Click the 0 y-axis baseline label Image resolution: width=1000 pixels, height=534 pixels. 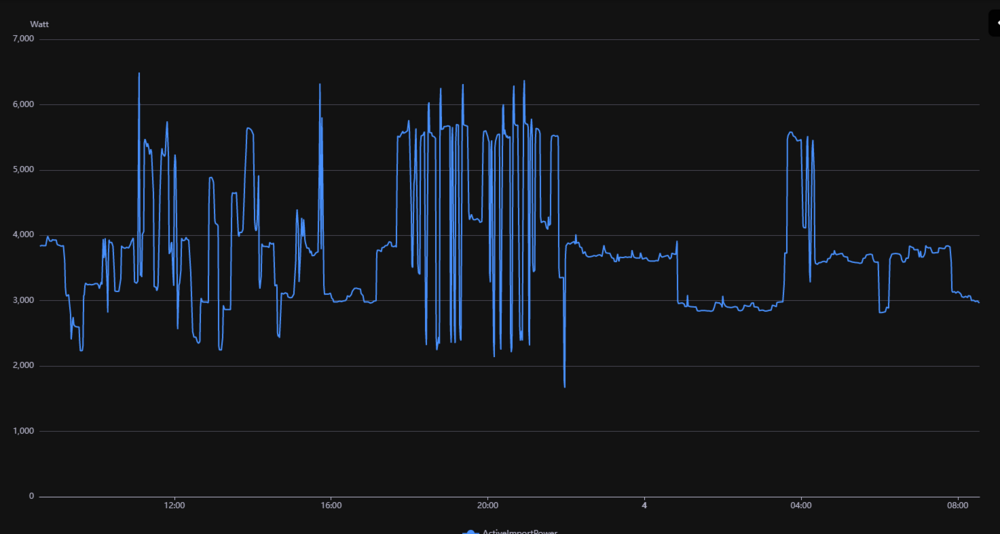(31, 496)
